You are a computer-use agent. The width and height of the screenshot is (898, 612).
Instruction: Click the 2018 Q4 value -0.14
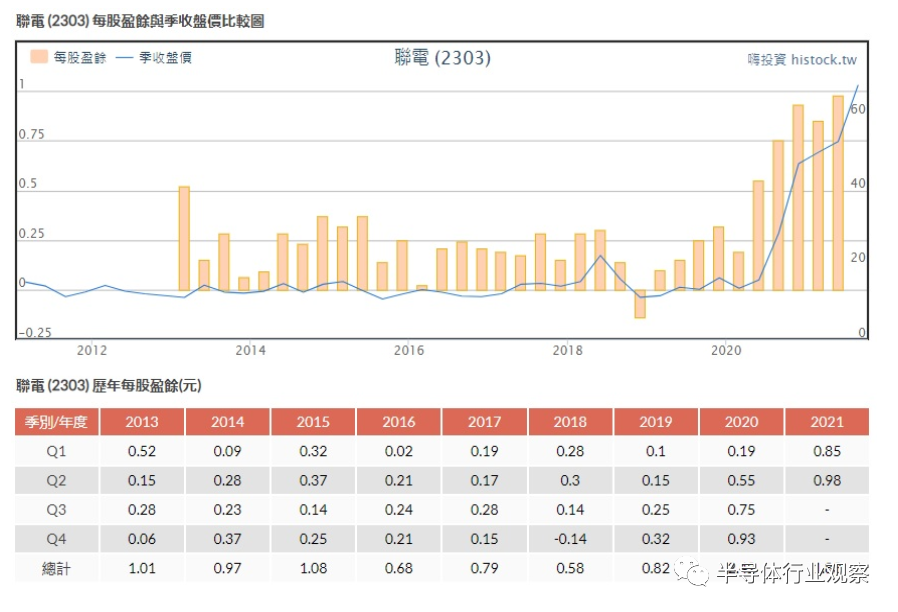570,539
